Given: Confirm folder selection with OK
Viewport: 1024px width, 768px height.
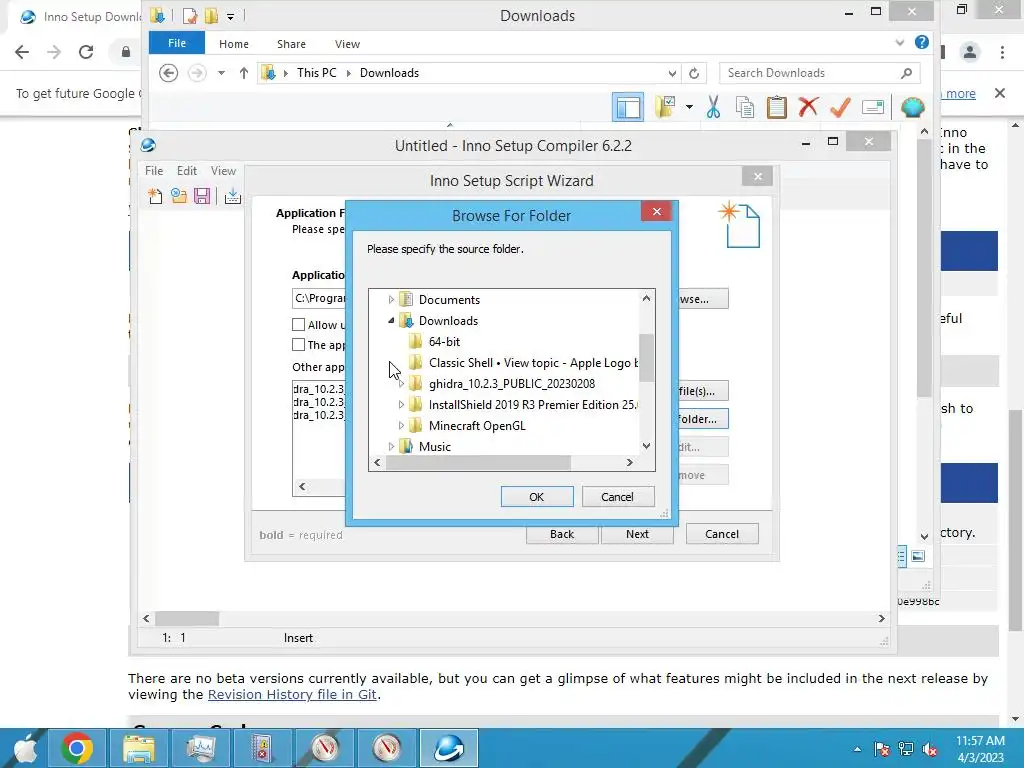Looking at the screenshot, I should pyautogui.click(x=537, y=497).
